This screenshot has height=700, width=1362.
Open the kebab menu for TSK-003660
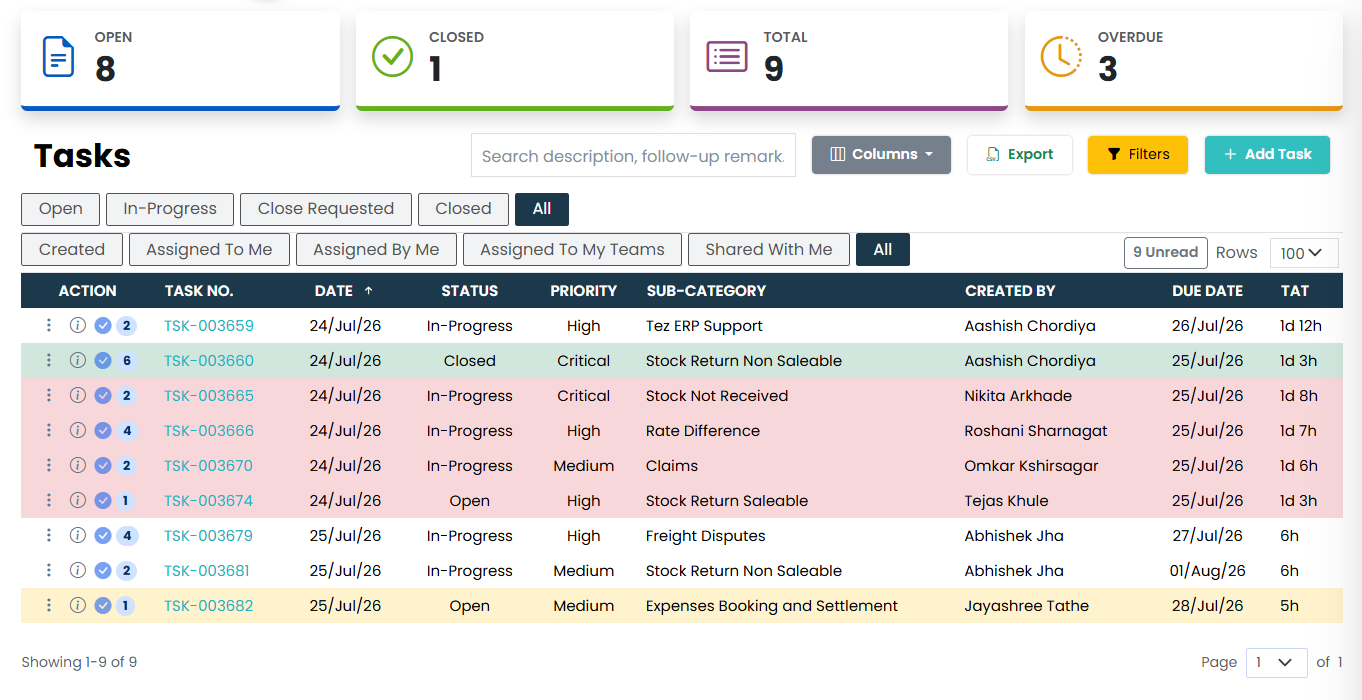(49, 360)
